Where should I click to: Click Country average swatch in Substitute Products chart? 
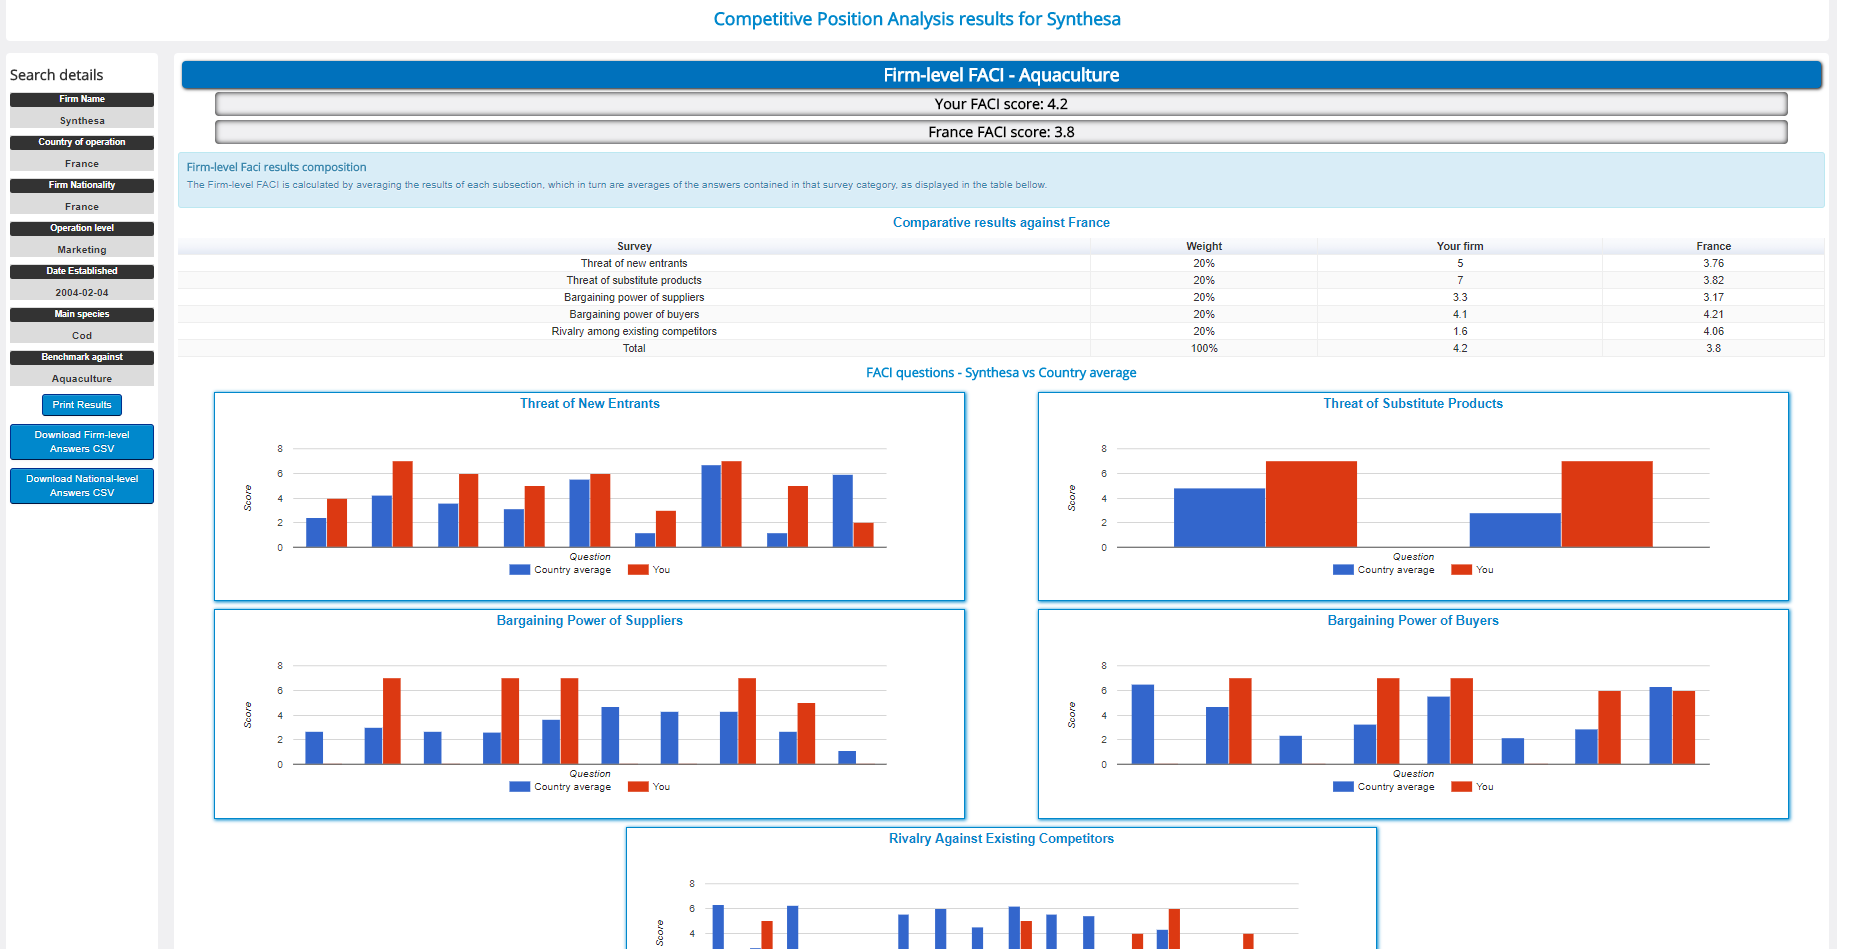pyautogui.click(x=1343, y=570)
